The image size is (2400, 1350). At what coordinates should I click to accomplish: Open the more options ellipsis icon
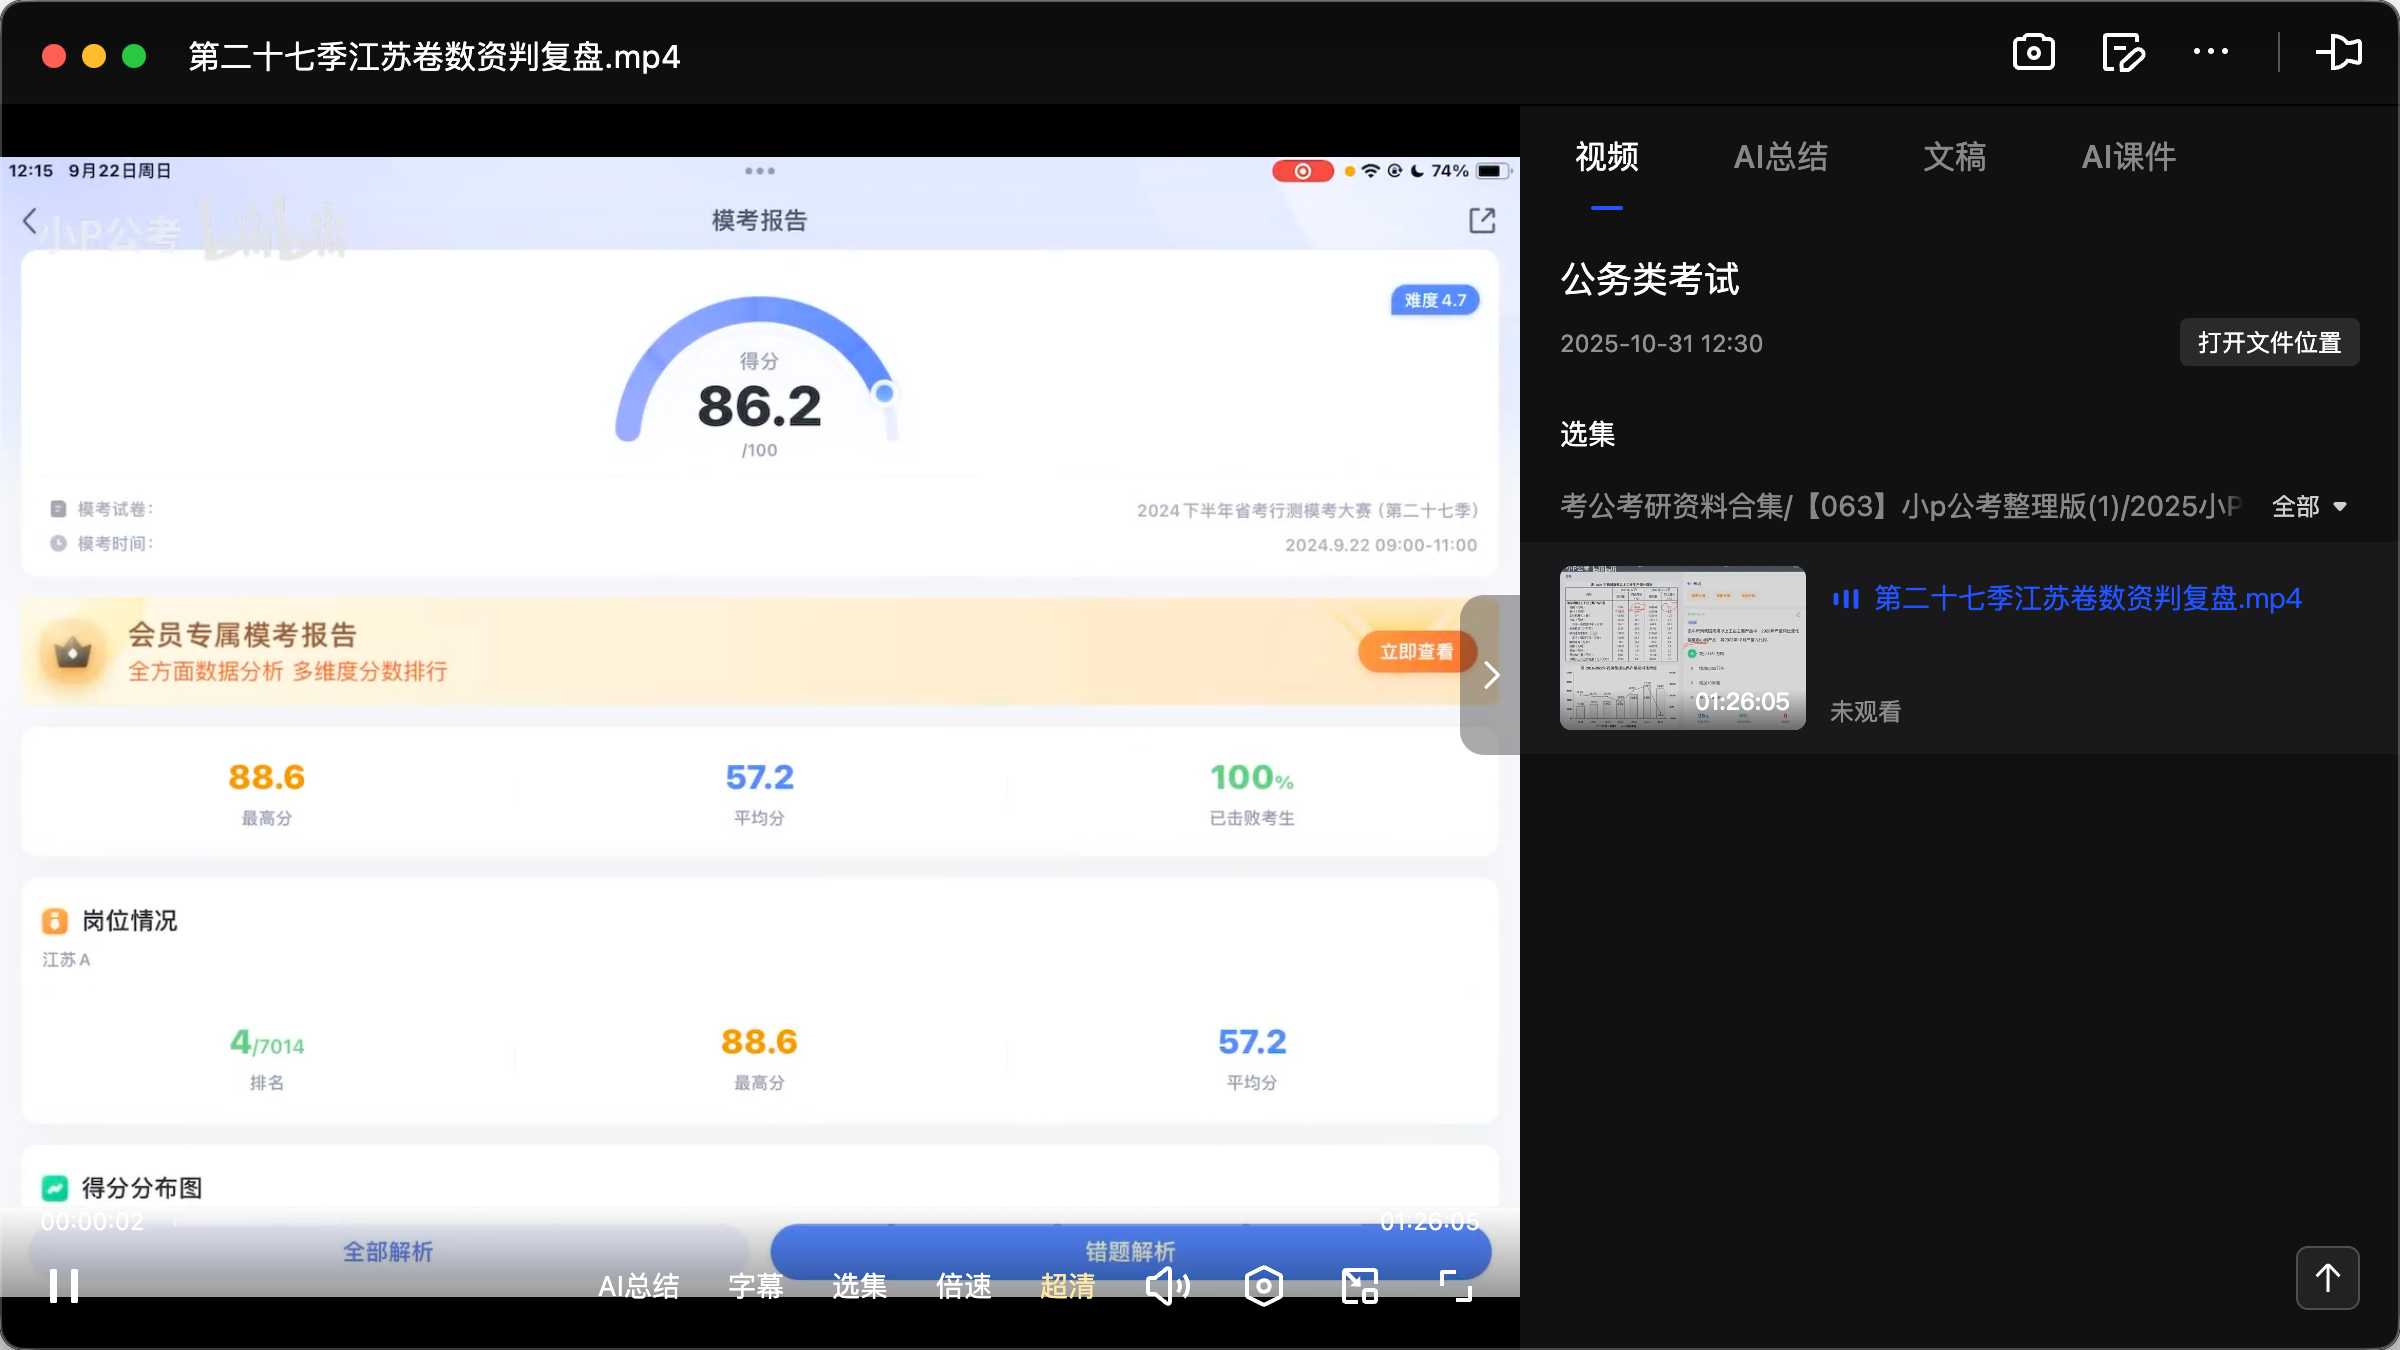point(2213,52)
